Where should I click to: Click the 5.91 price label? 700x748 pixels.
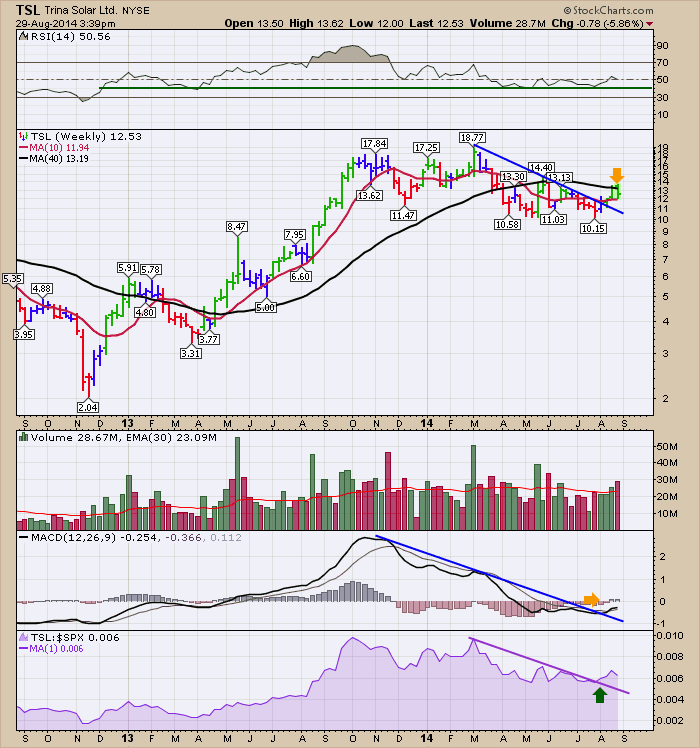tap(128, 268)
